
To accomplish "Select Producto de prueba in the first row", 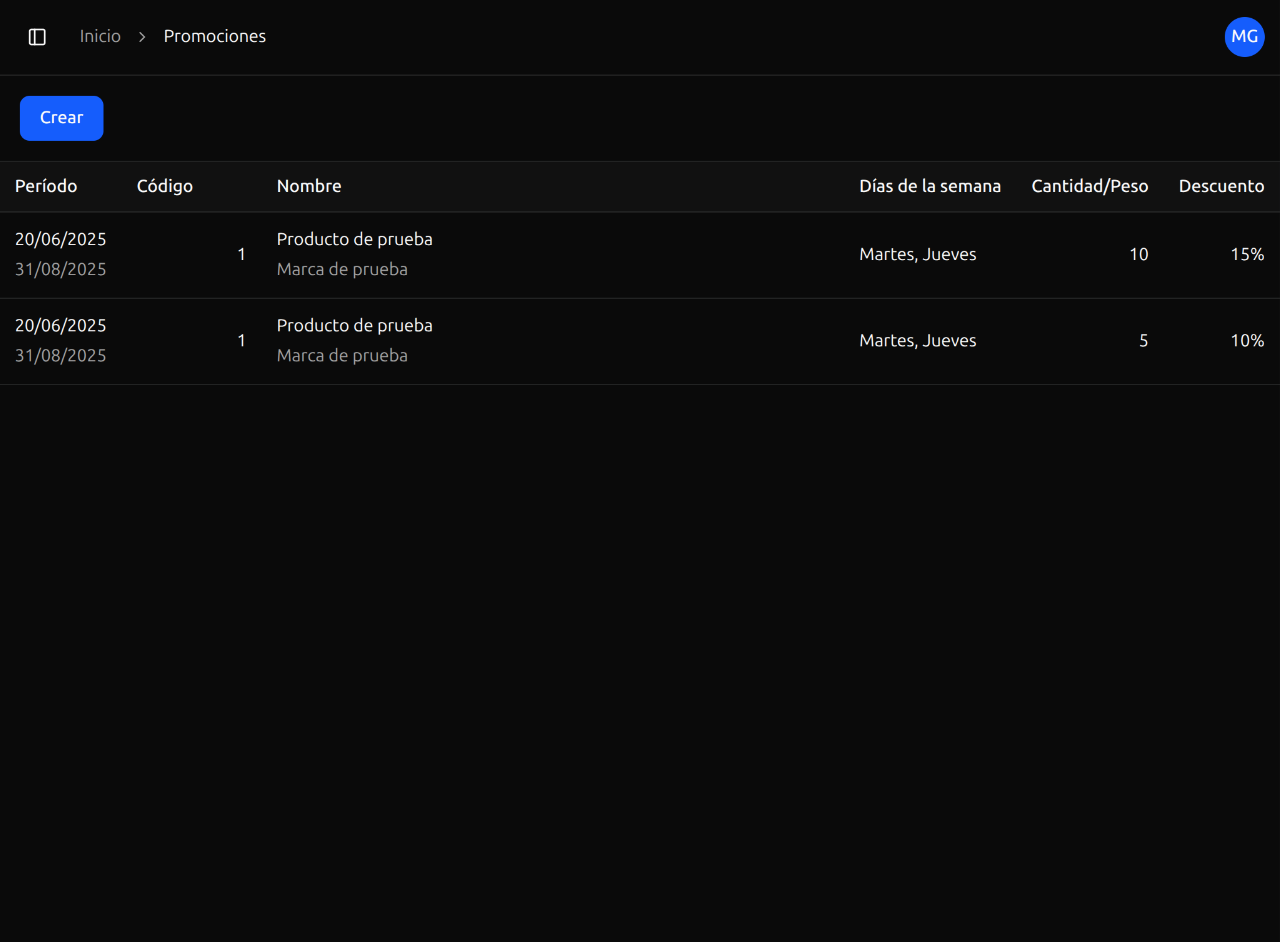I will [x=355, y=239].
